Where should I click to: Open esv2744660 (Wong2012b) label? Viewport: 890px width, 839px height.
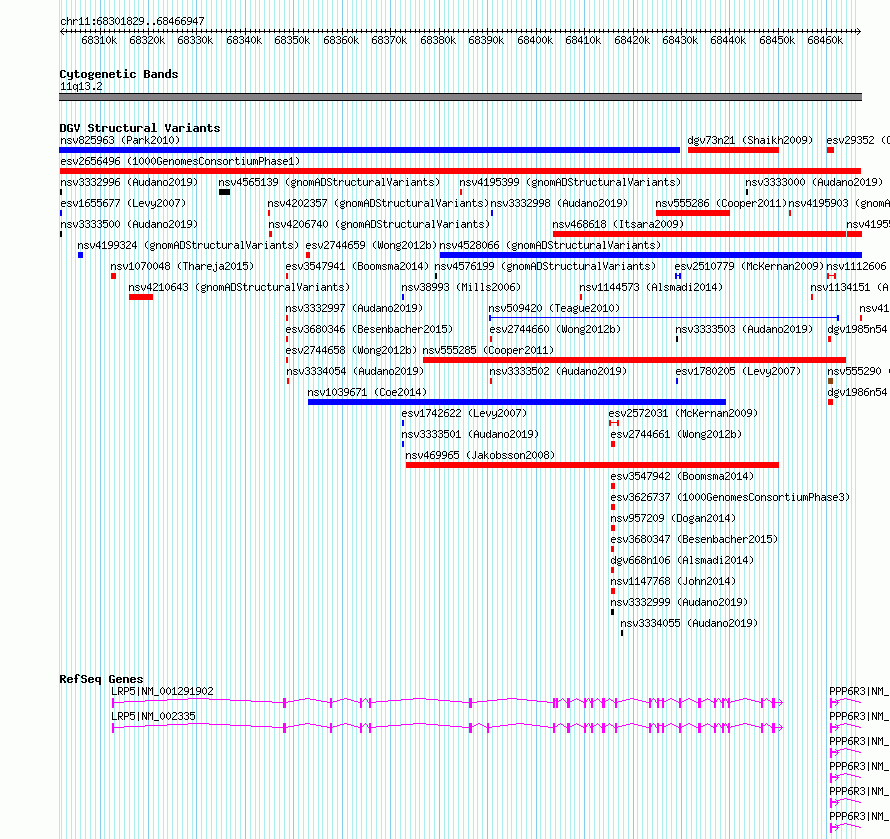555,329
